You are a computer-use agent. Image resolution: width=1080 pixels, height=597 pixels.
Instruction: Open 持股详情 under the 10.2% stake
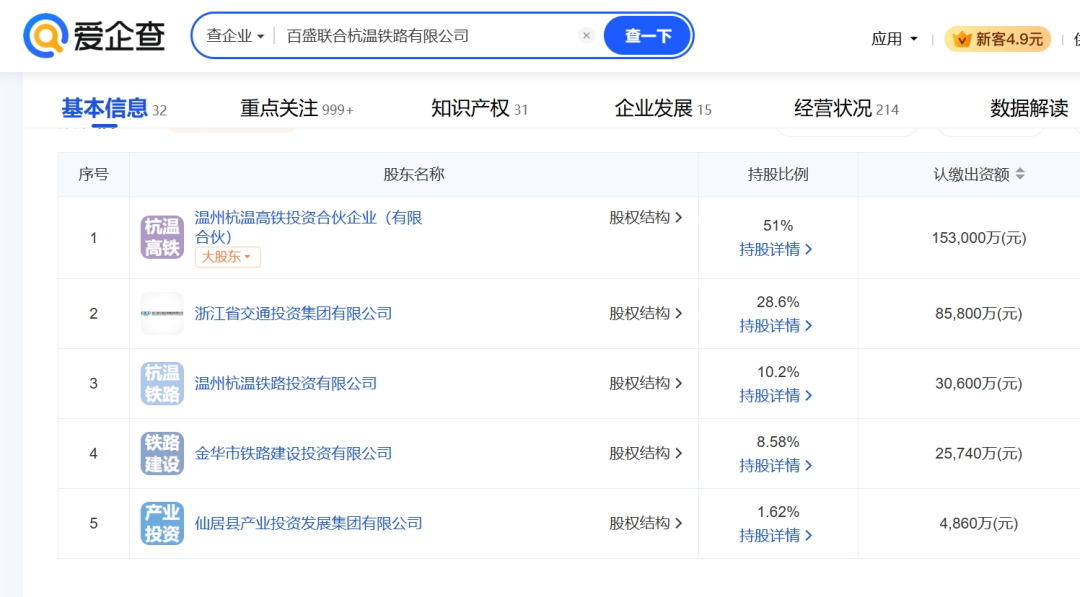pyautogui.click(x=776, y=396)
